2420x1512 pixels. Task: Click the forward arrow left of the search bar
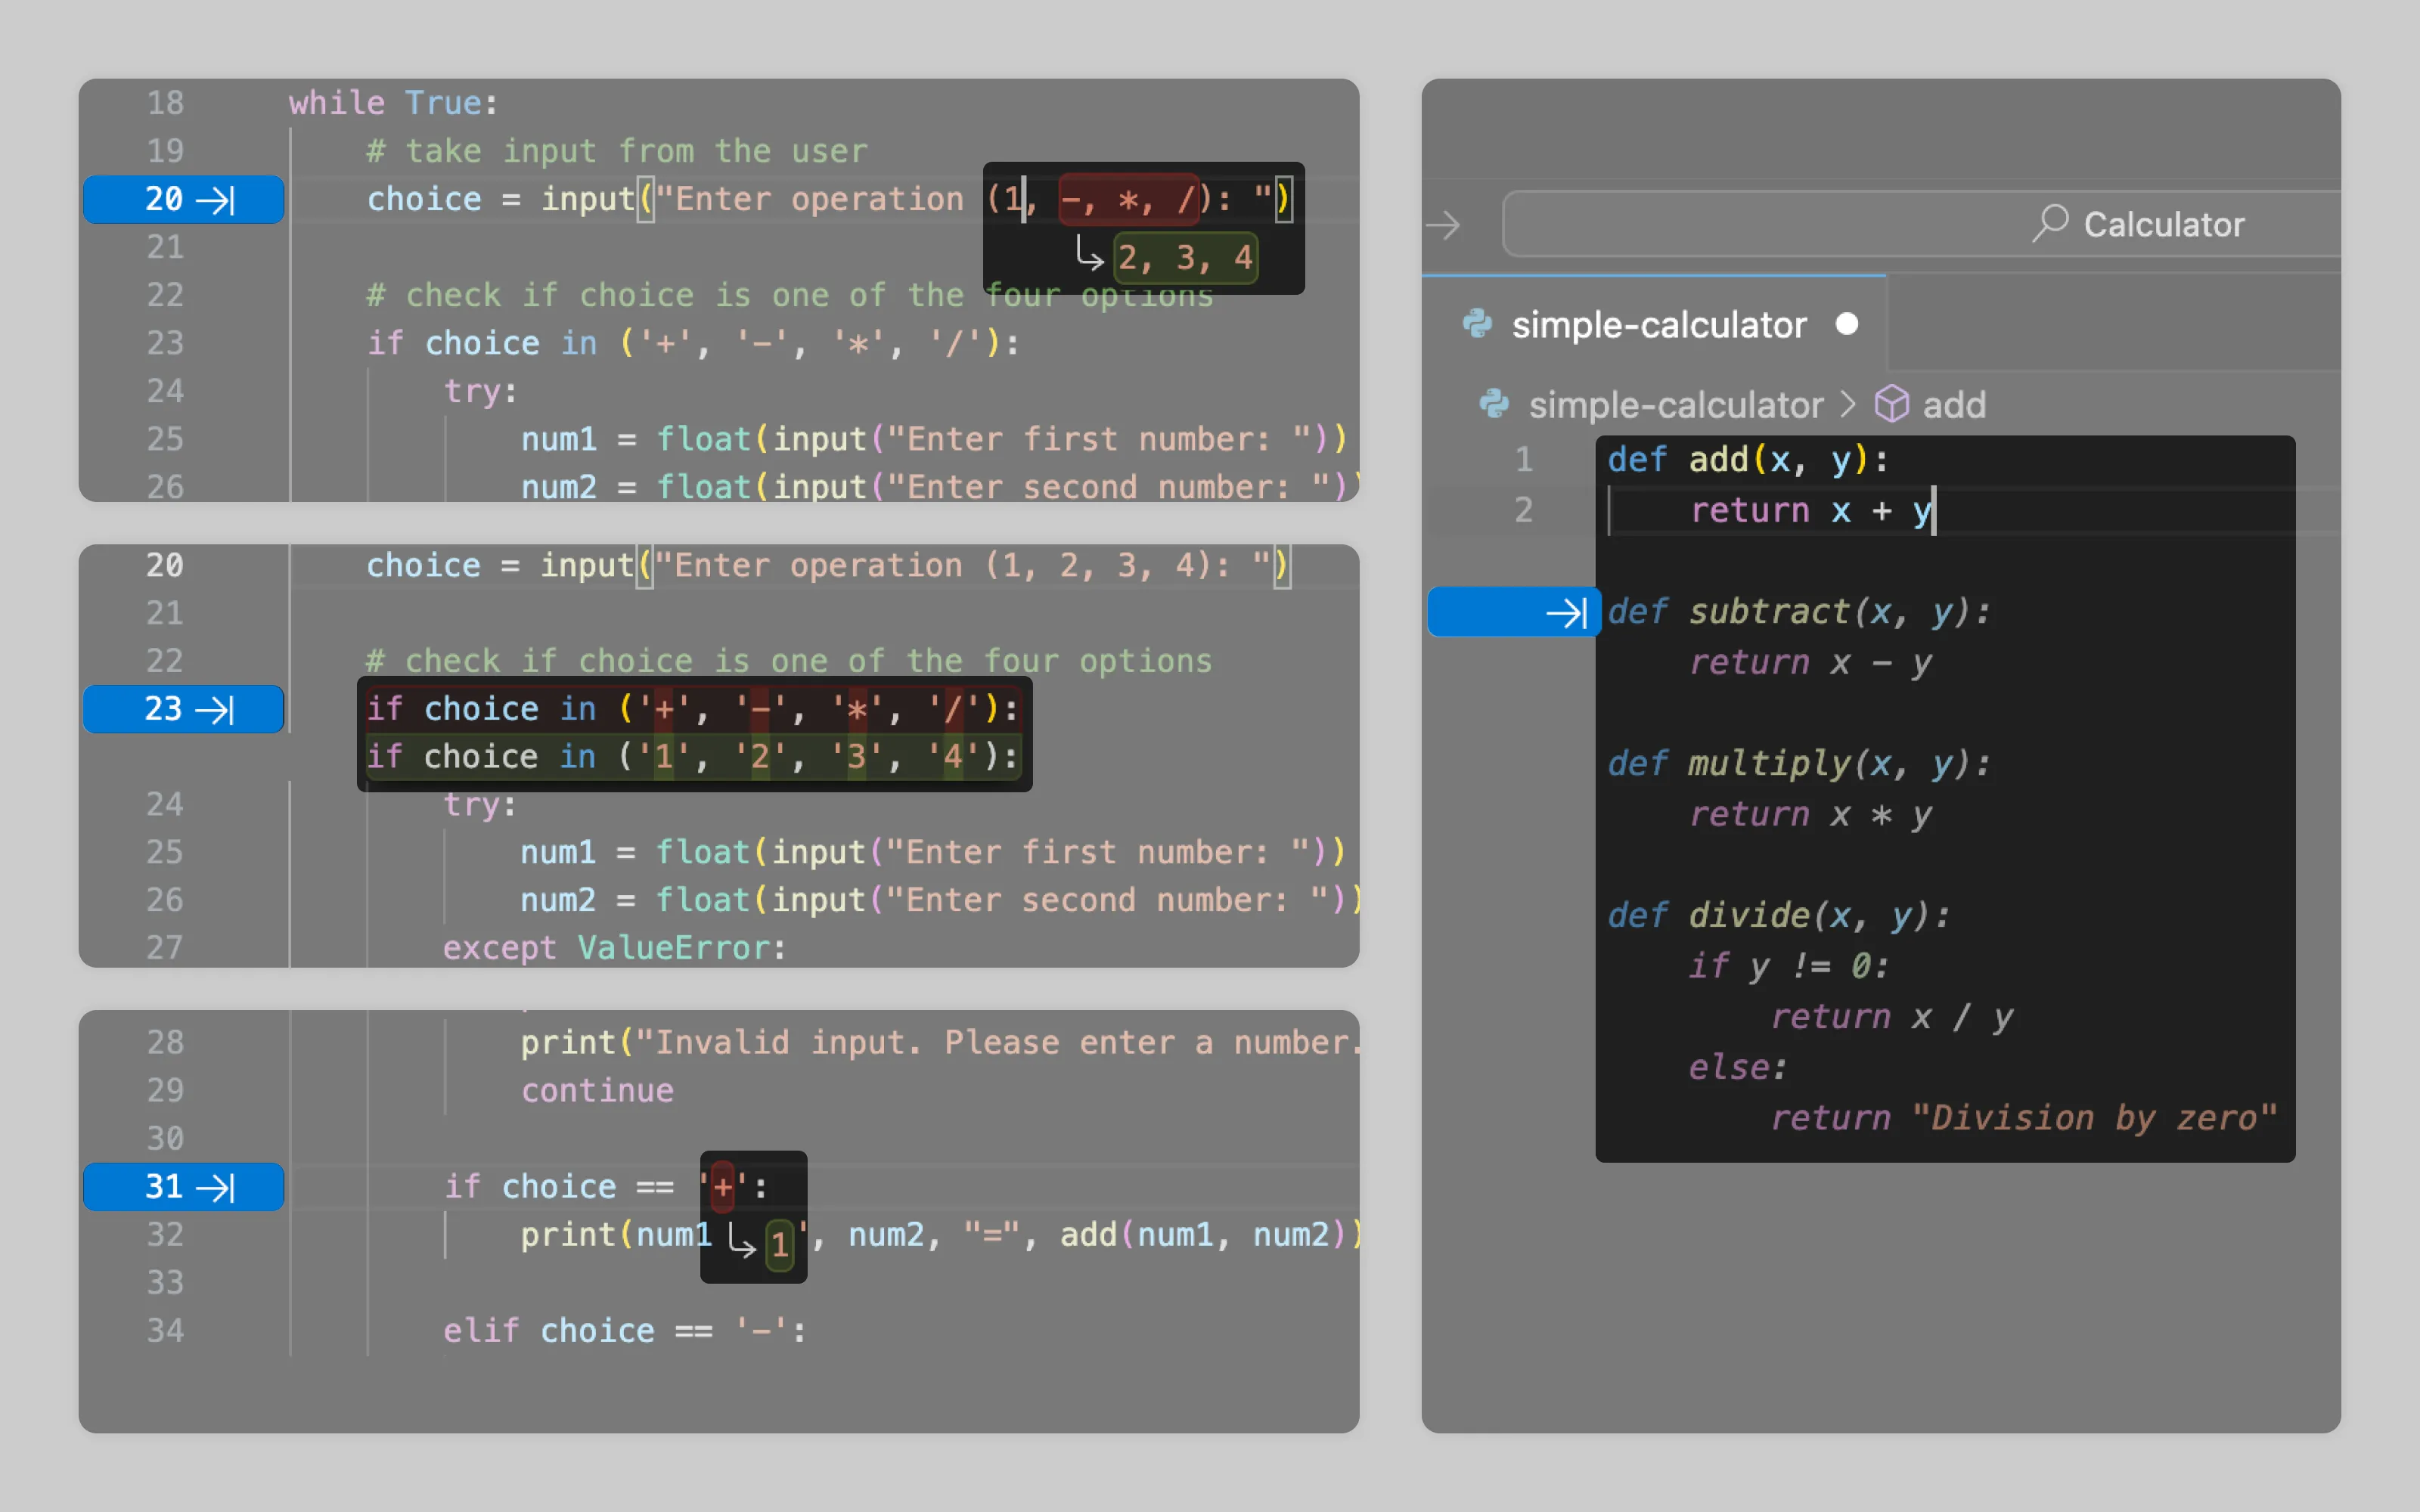coord(1443,225)
